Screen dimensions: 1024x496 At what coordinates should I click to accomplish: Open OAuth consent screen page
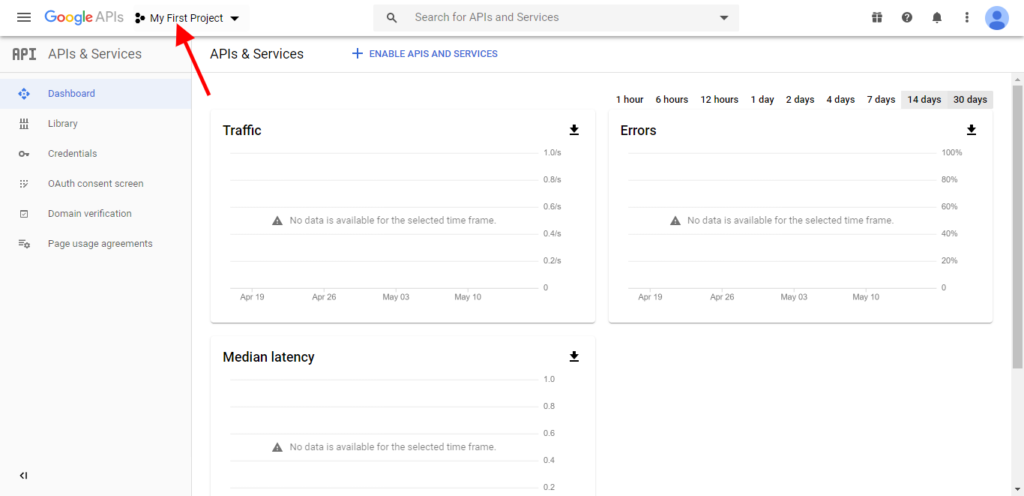(95, 183)
